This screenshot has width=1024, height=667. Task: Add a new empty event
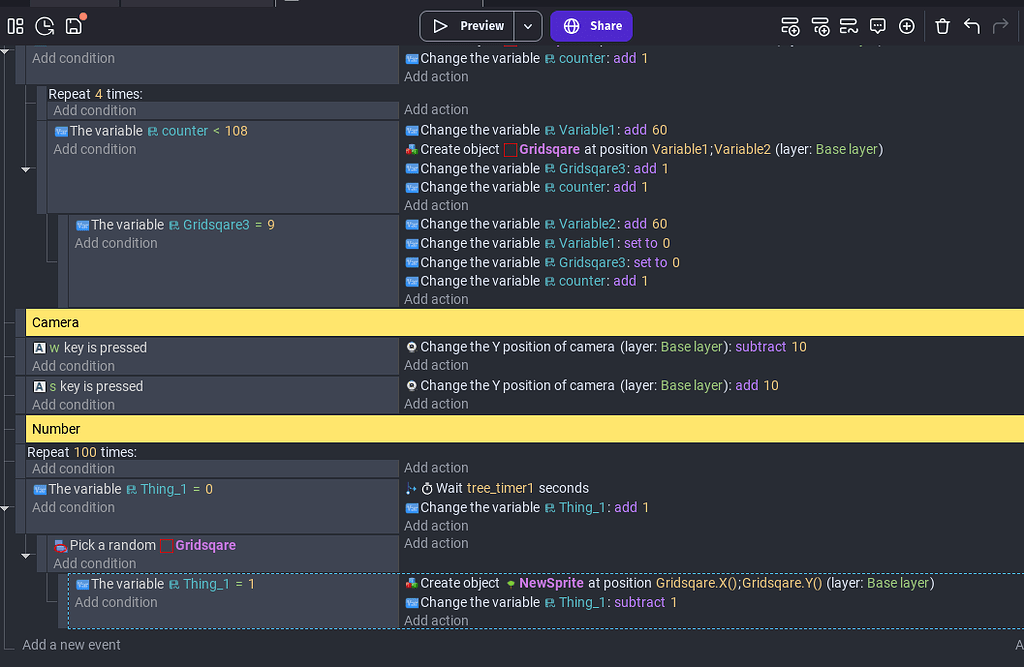(x=790, y=26)
